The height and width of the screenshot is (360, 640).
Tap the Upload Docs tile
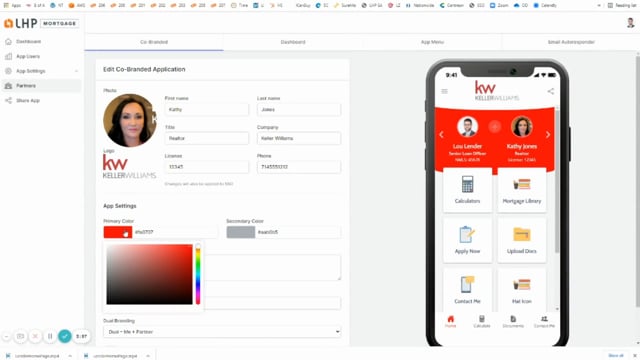pos(522,240)
